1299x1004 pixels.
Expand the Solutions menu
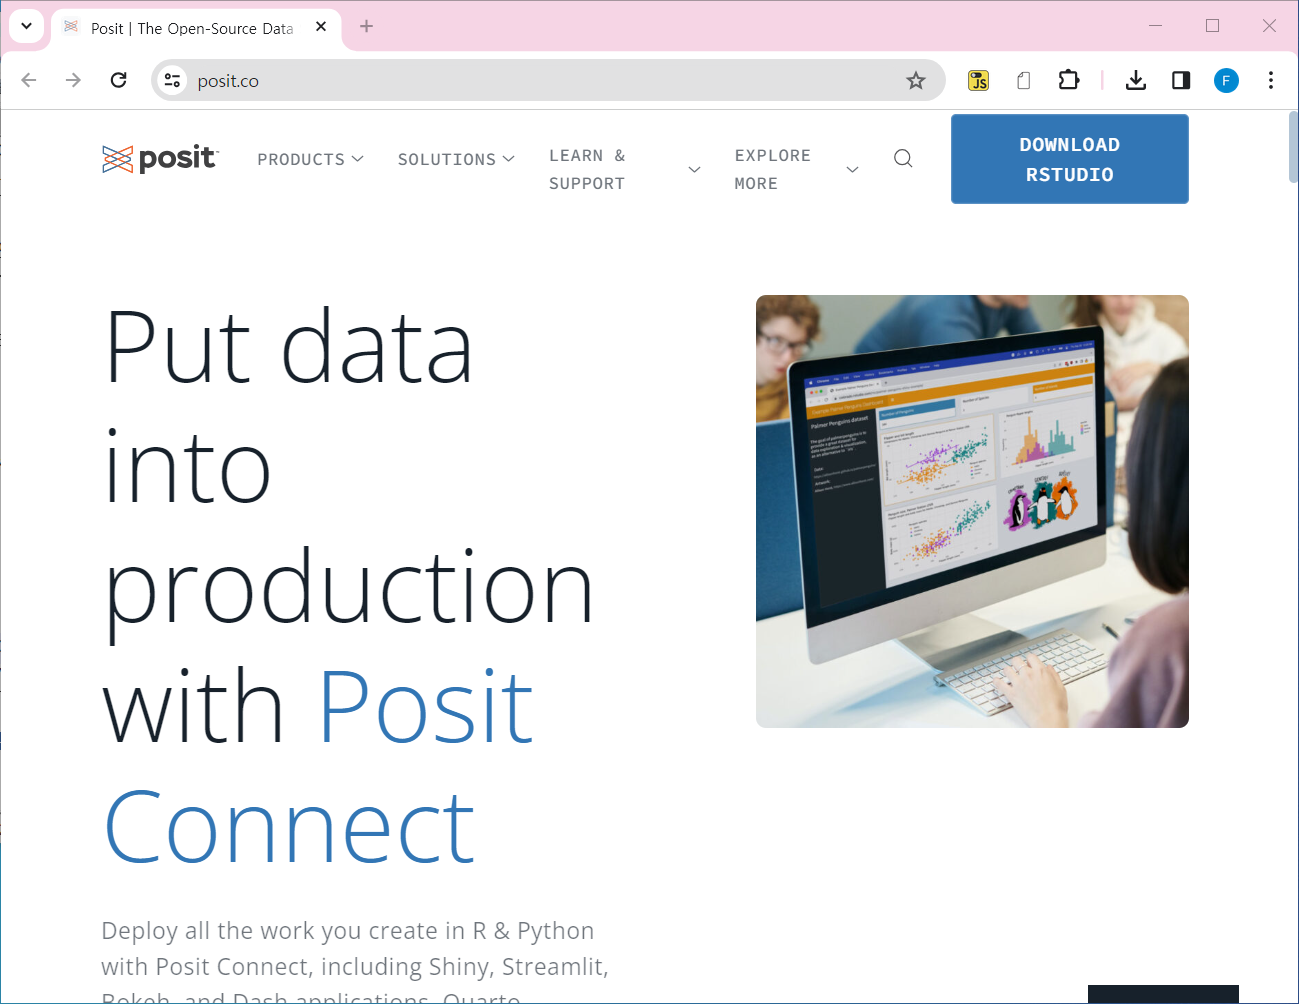coord(456,159)
